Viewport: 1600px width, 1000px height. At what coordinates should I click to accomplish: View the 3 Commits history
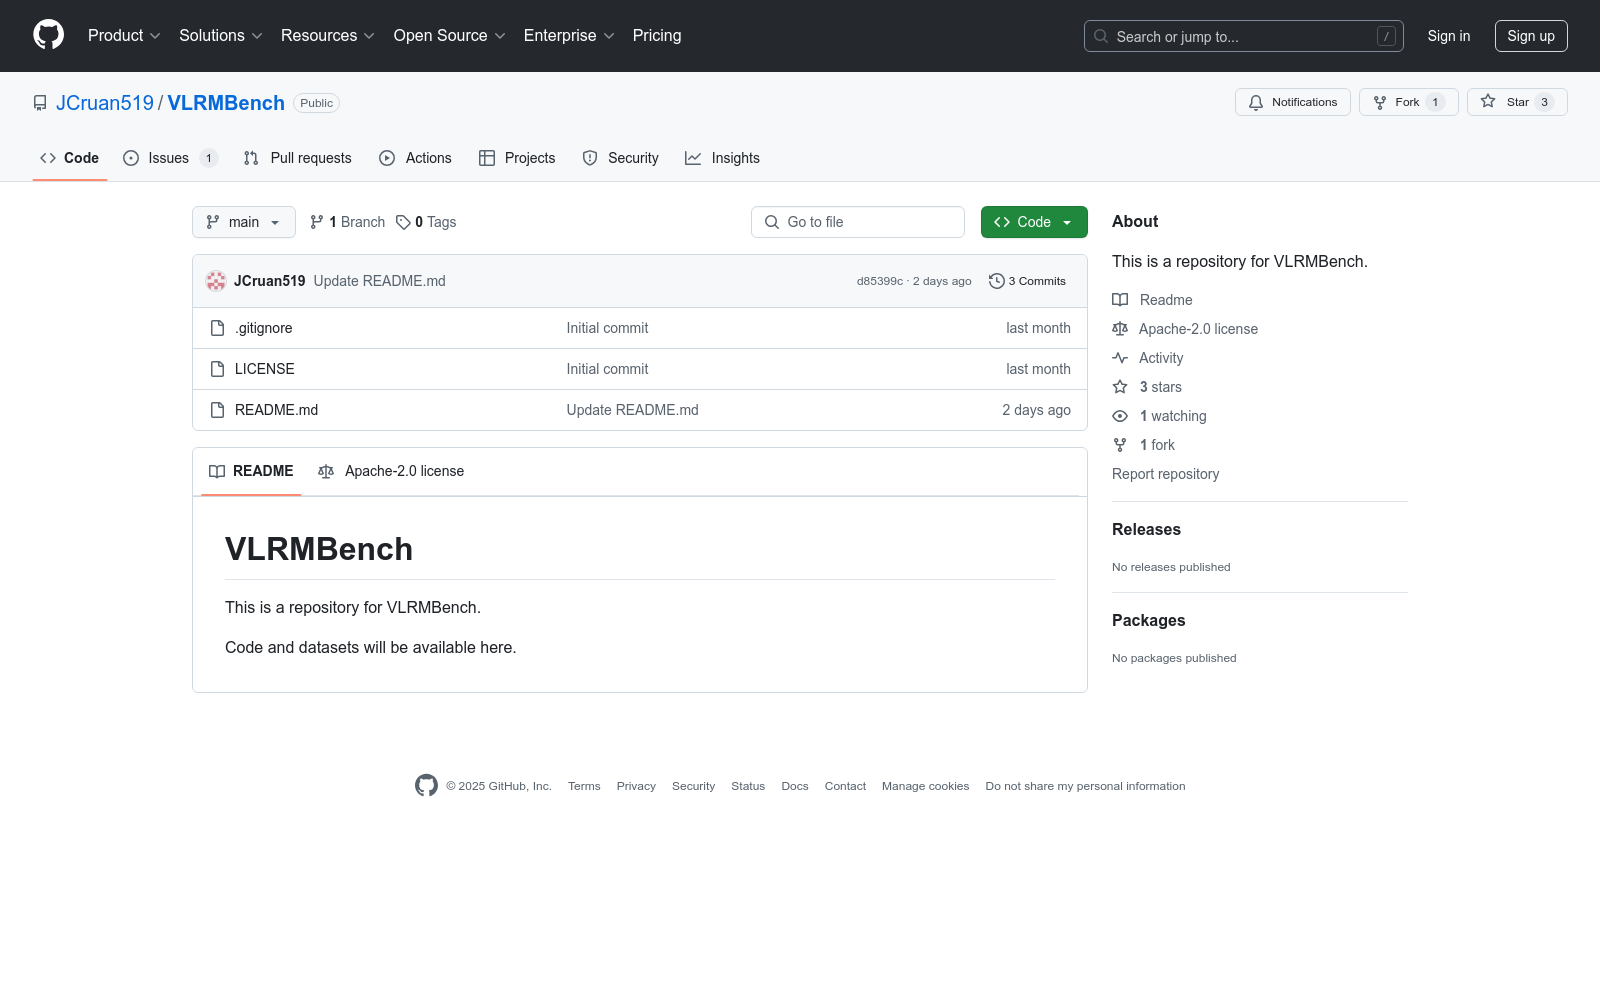[x=1027, y=281]
